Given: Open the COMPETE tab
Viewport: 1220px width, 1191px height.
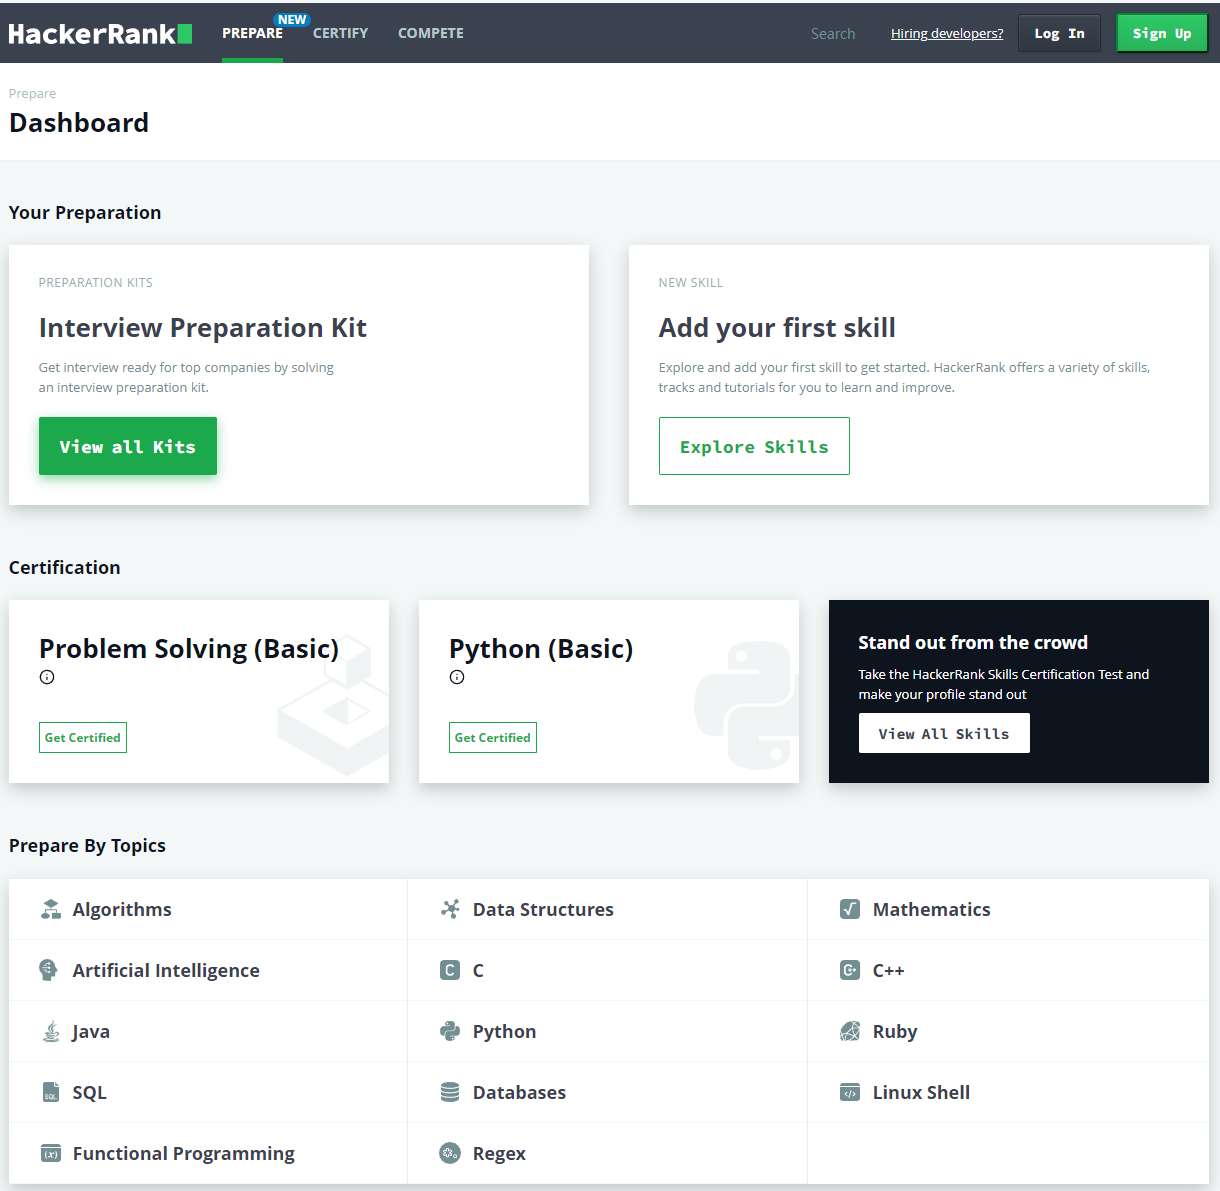Looking at the screenshot, I should point(431,33).
